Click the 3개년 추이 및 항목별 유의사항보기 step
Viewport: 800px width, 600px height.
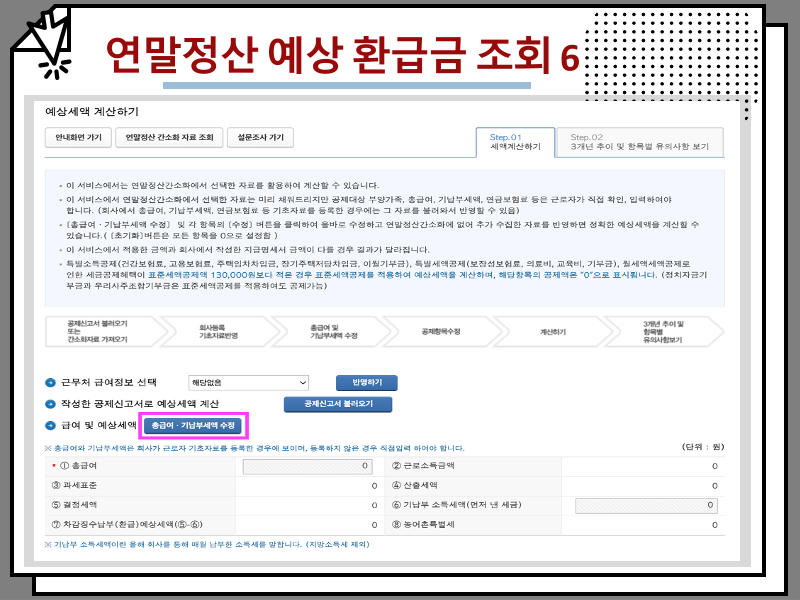pos(663,332)
